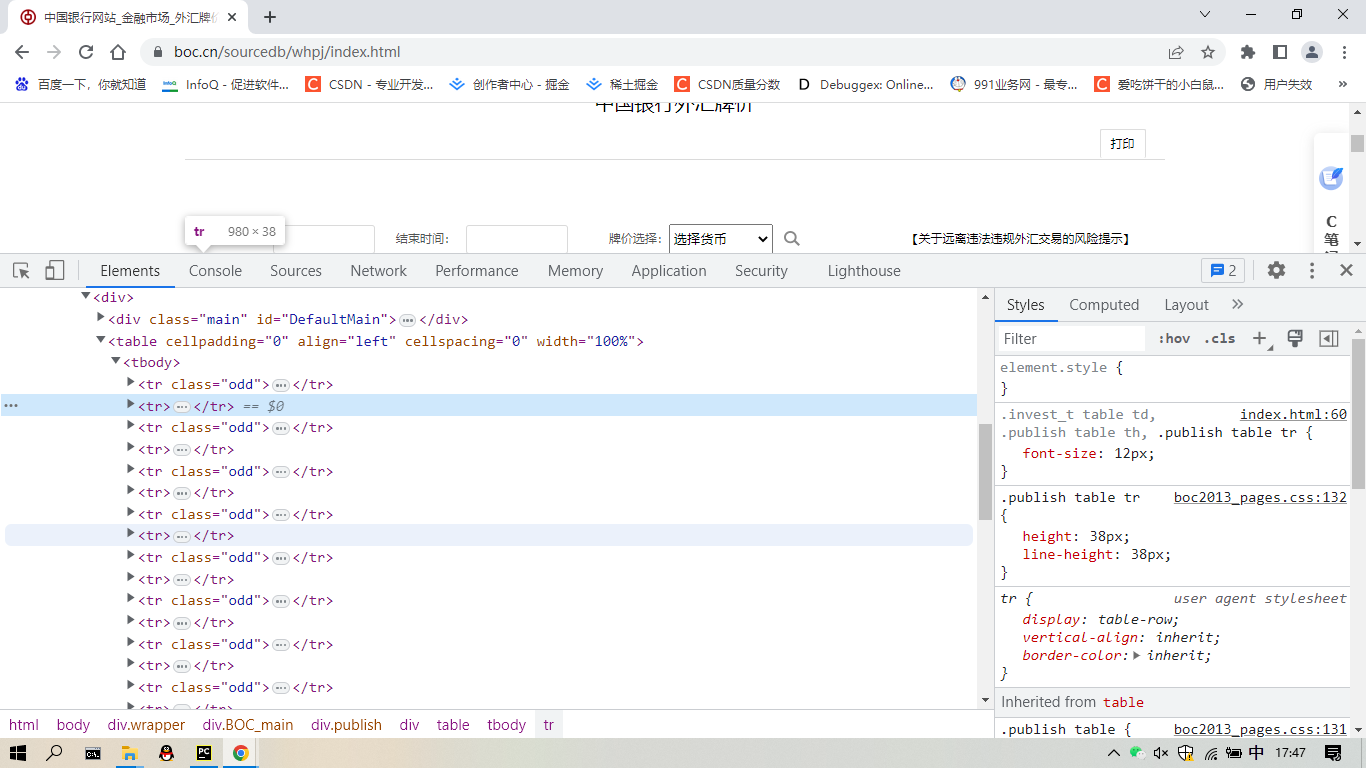The image size is (1366, 768).
Task: Click the Filter styles input field
Action: 1070,339
